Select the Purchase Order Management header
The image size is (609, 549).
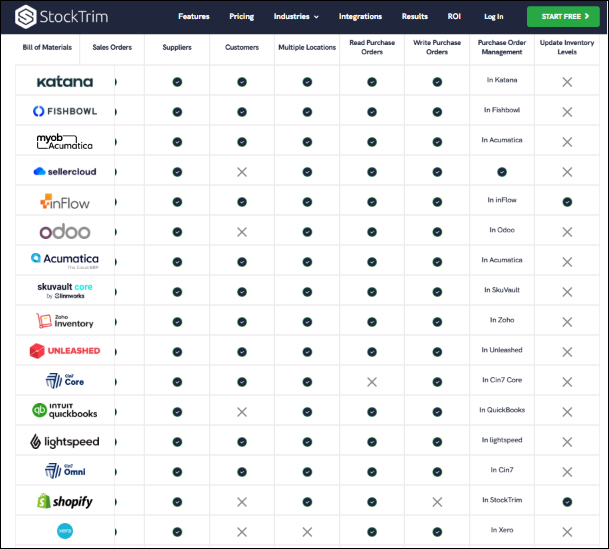pos(502,47)
